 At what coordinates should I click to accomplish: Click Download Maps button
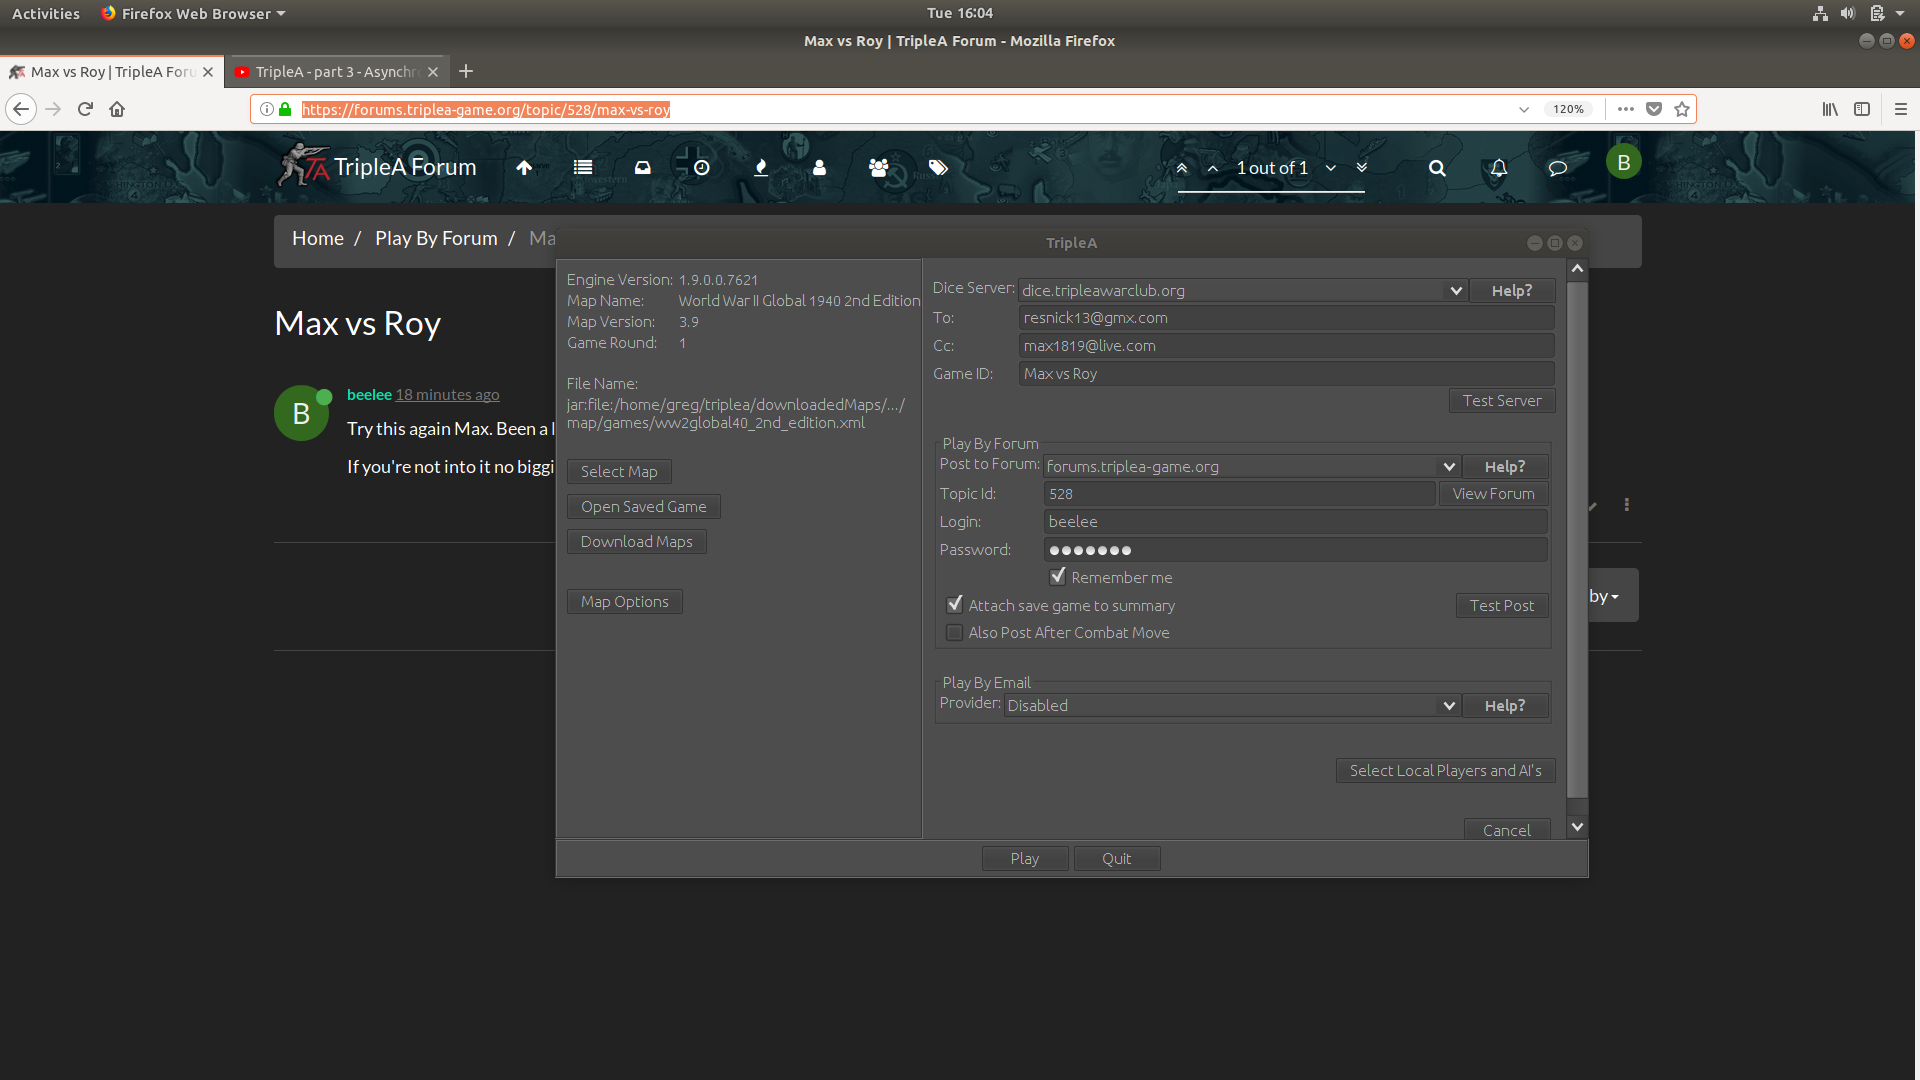coord(637,541)
